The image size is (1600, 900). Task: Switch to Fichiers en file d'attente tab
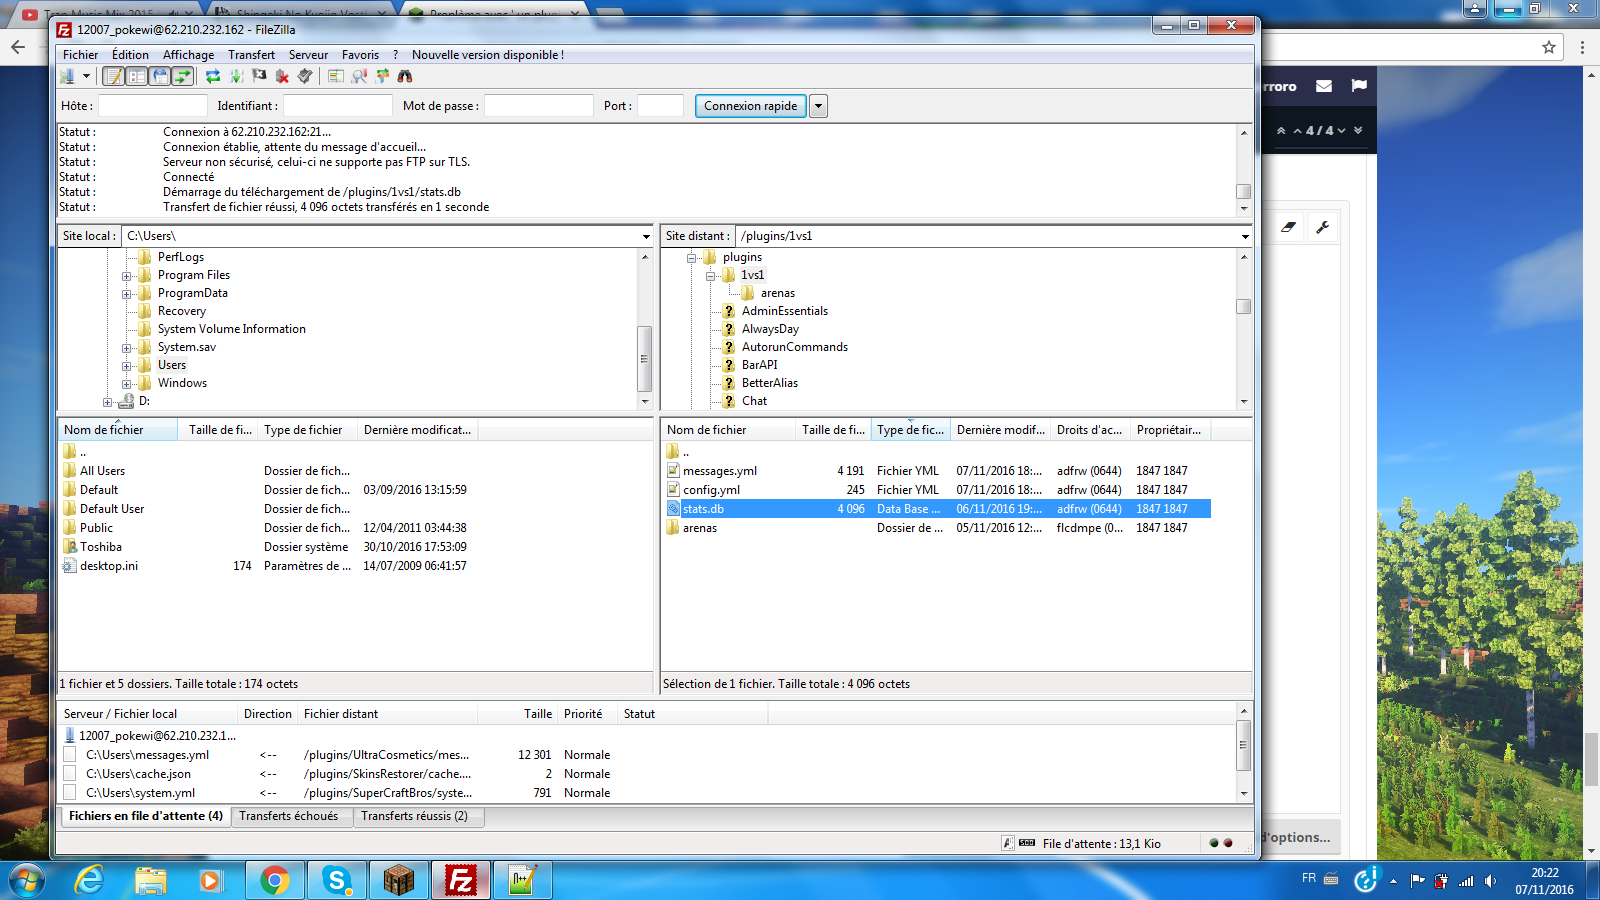coord(146,816)
